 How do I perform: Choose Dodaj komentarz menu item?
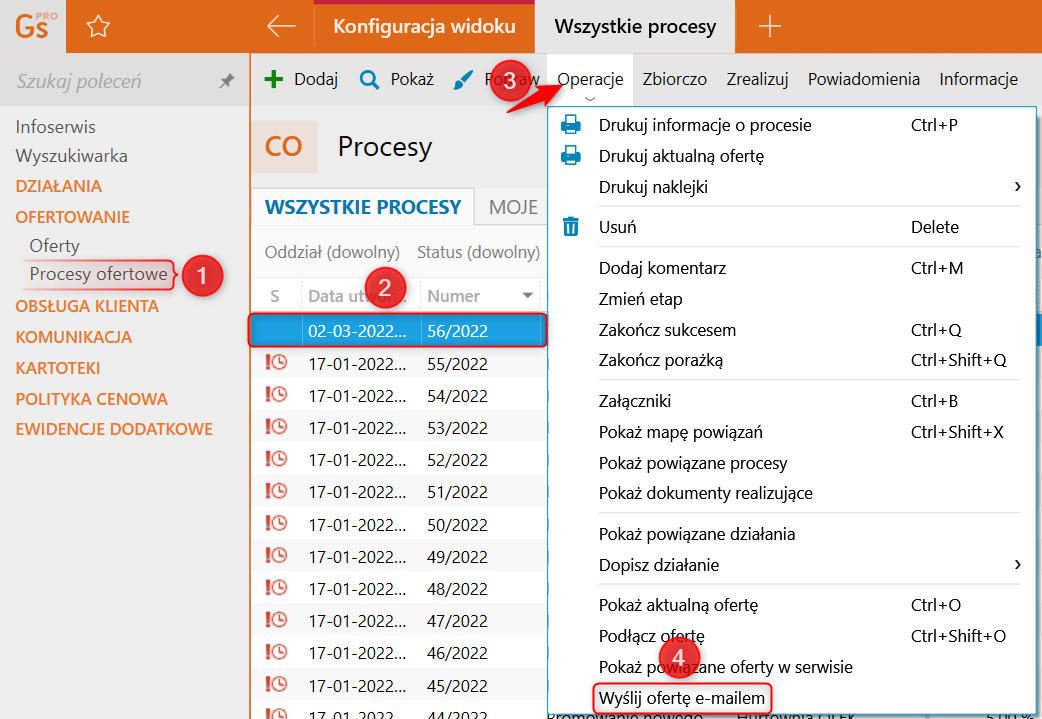pyautogui.click(x=662, y=268)
